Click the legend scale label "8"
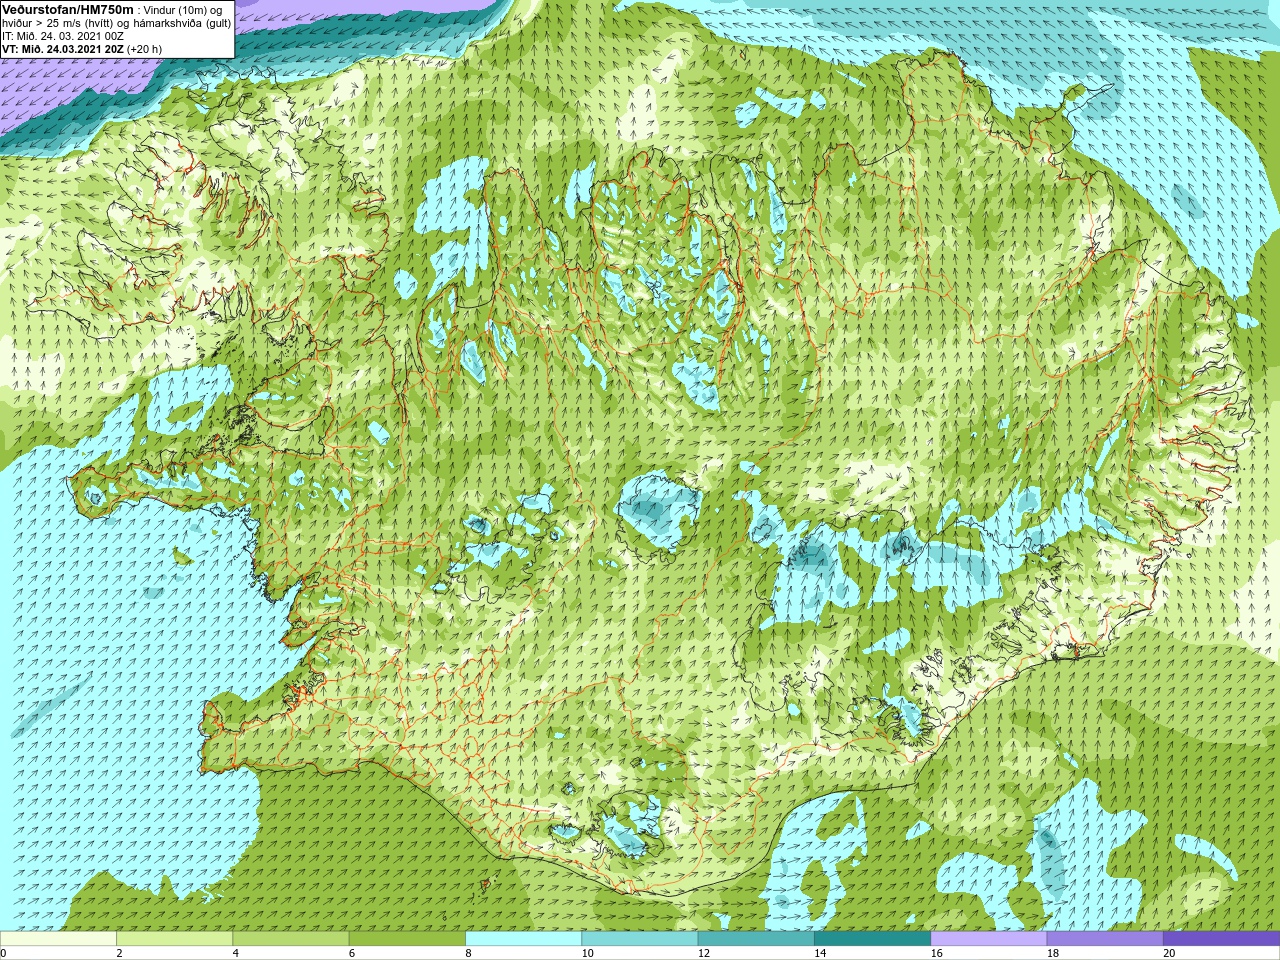This screenshot has width=1280, height=960. (468, 953)
